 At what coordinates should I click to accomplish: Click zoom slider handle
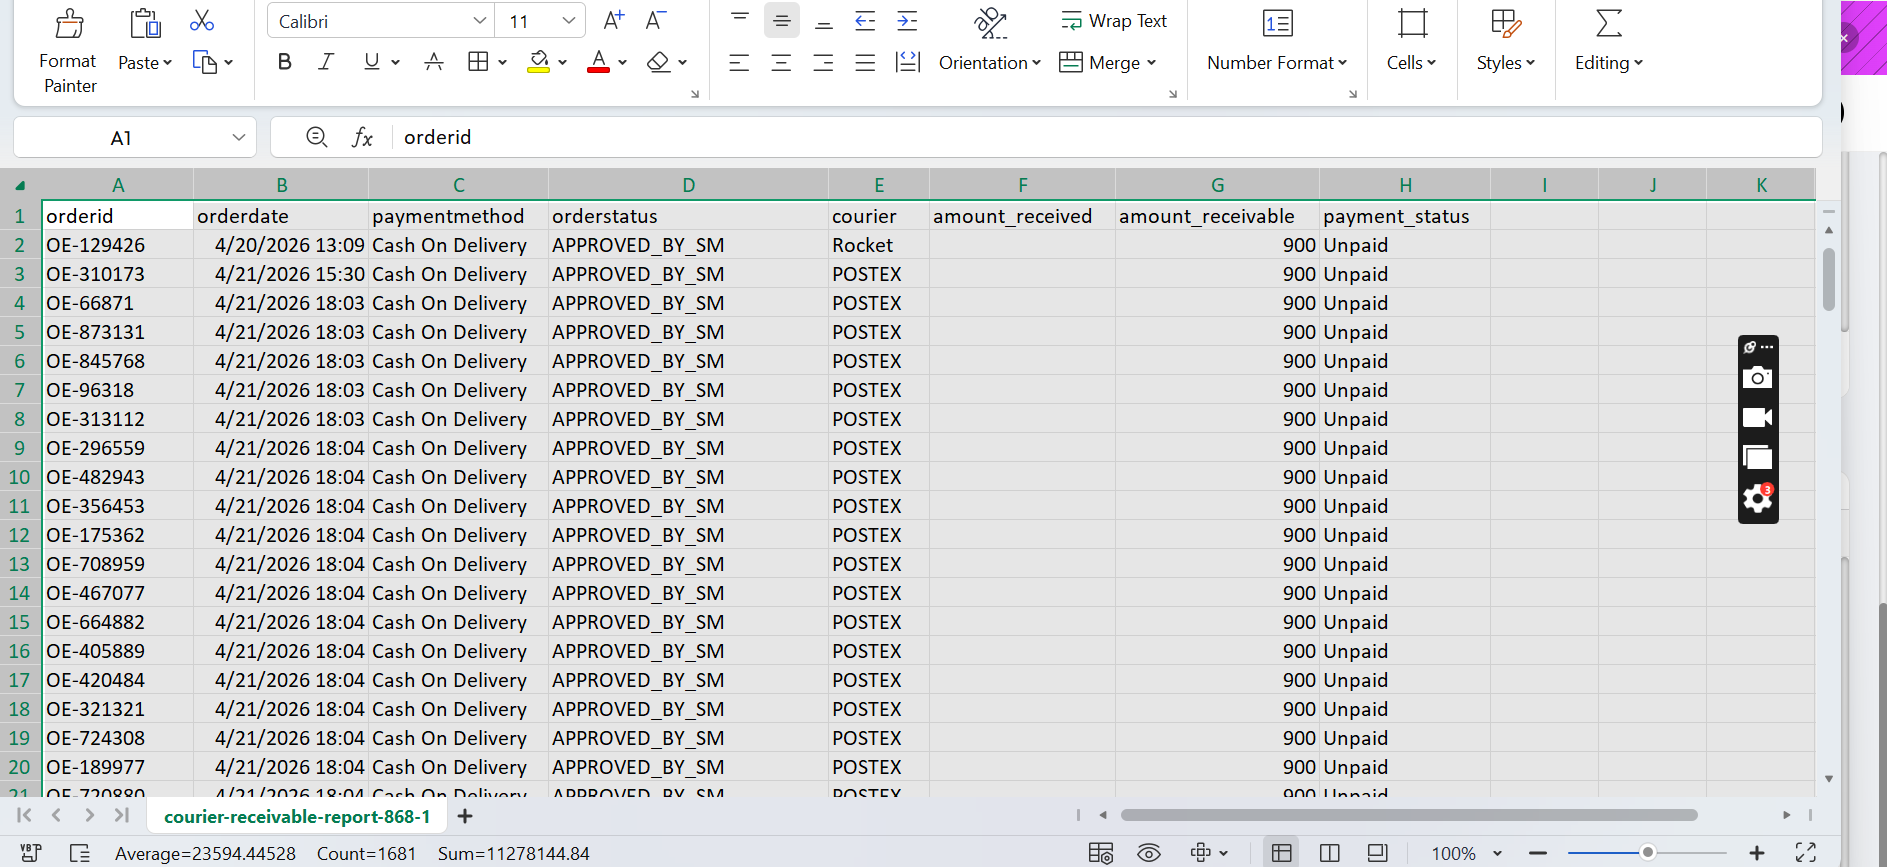1647,853
